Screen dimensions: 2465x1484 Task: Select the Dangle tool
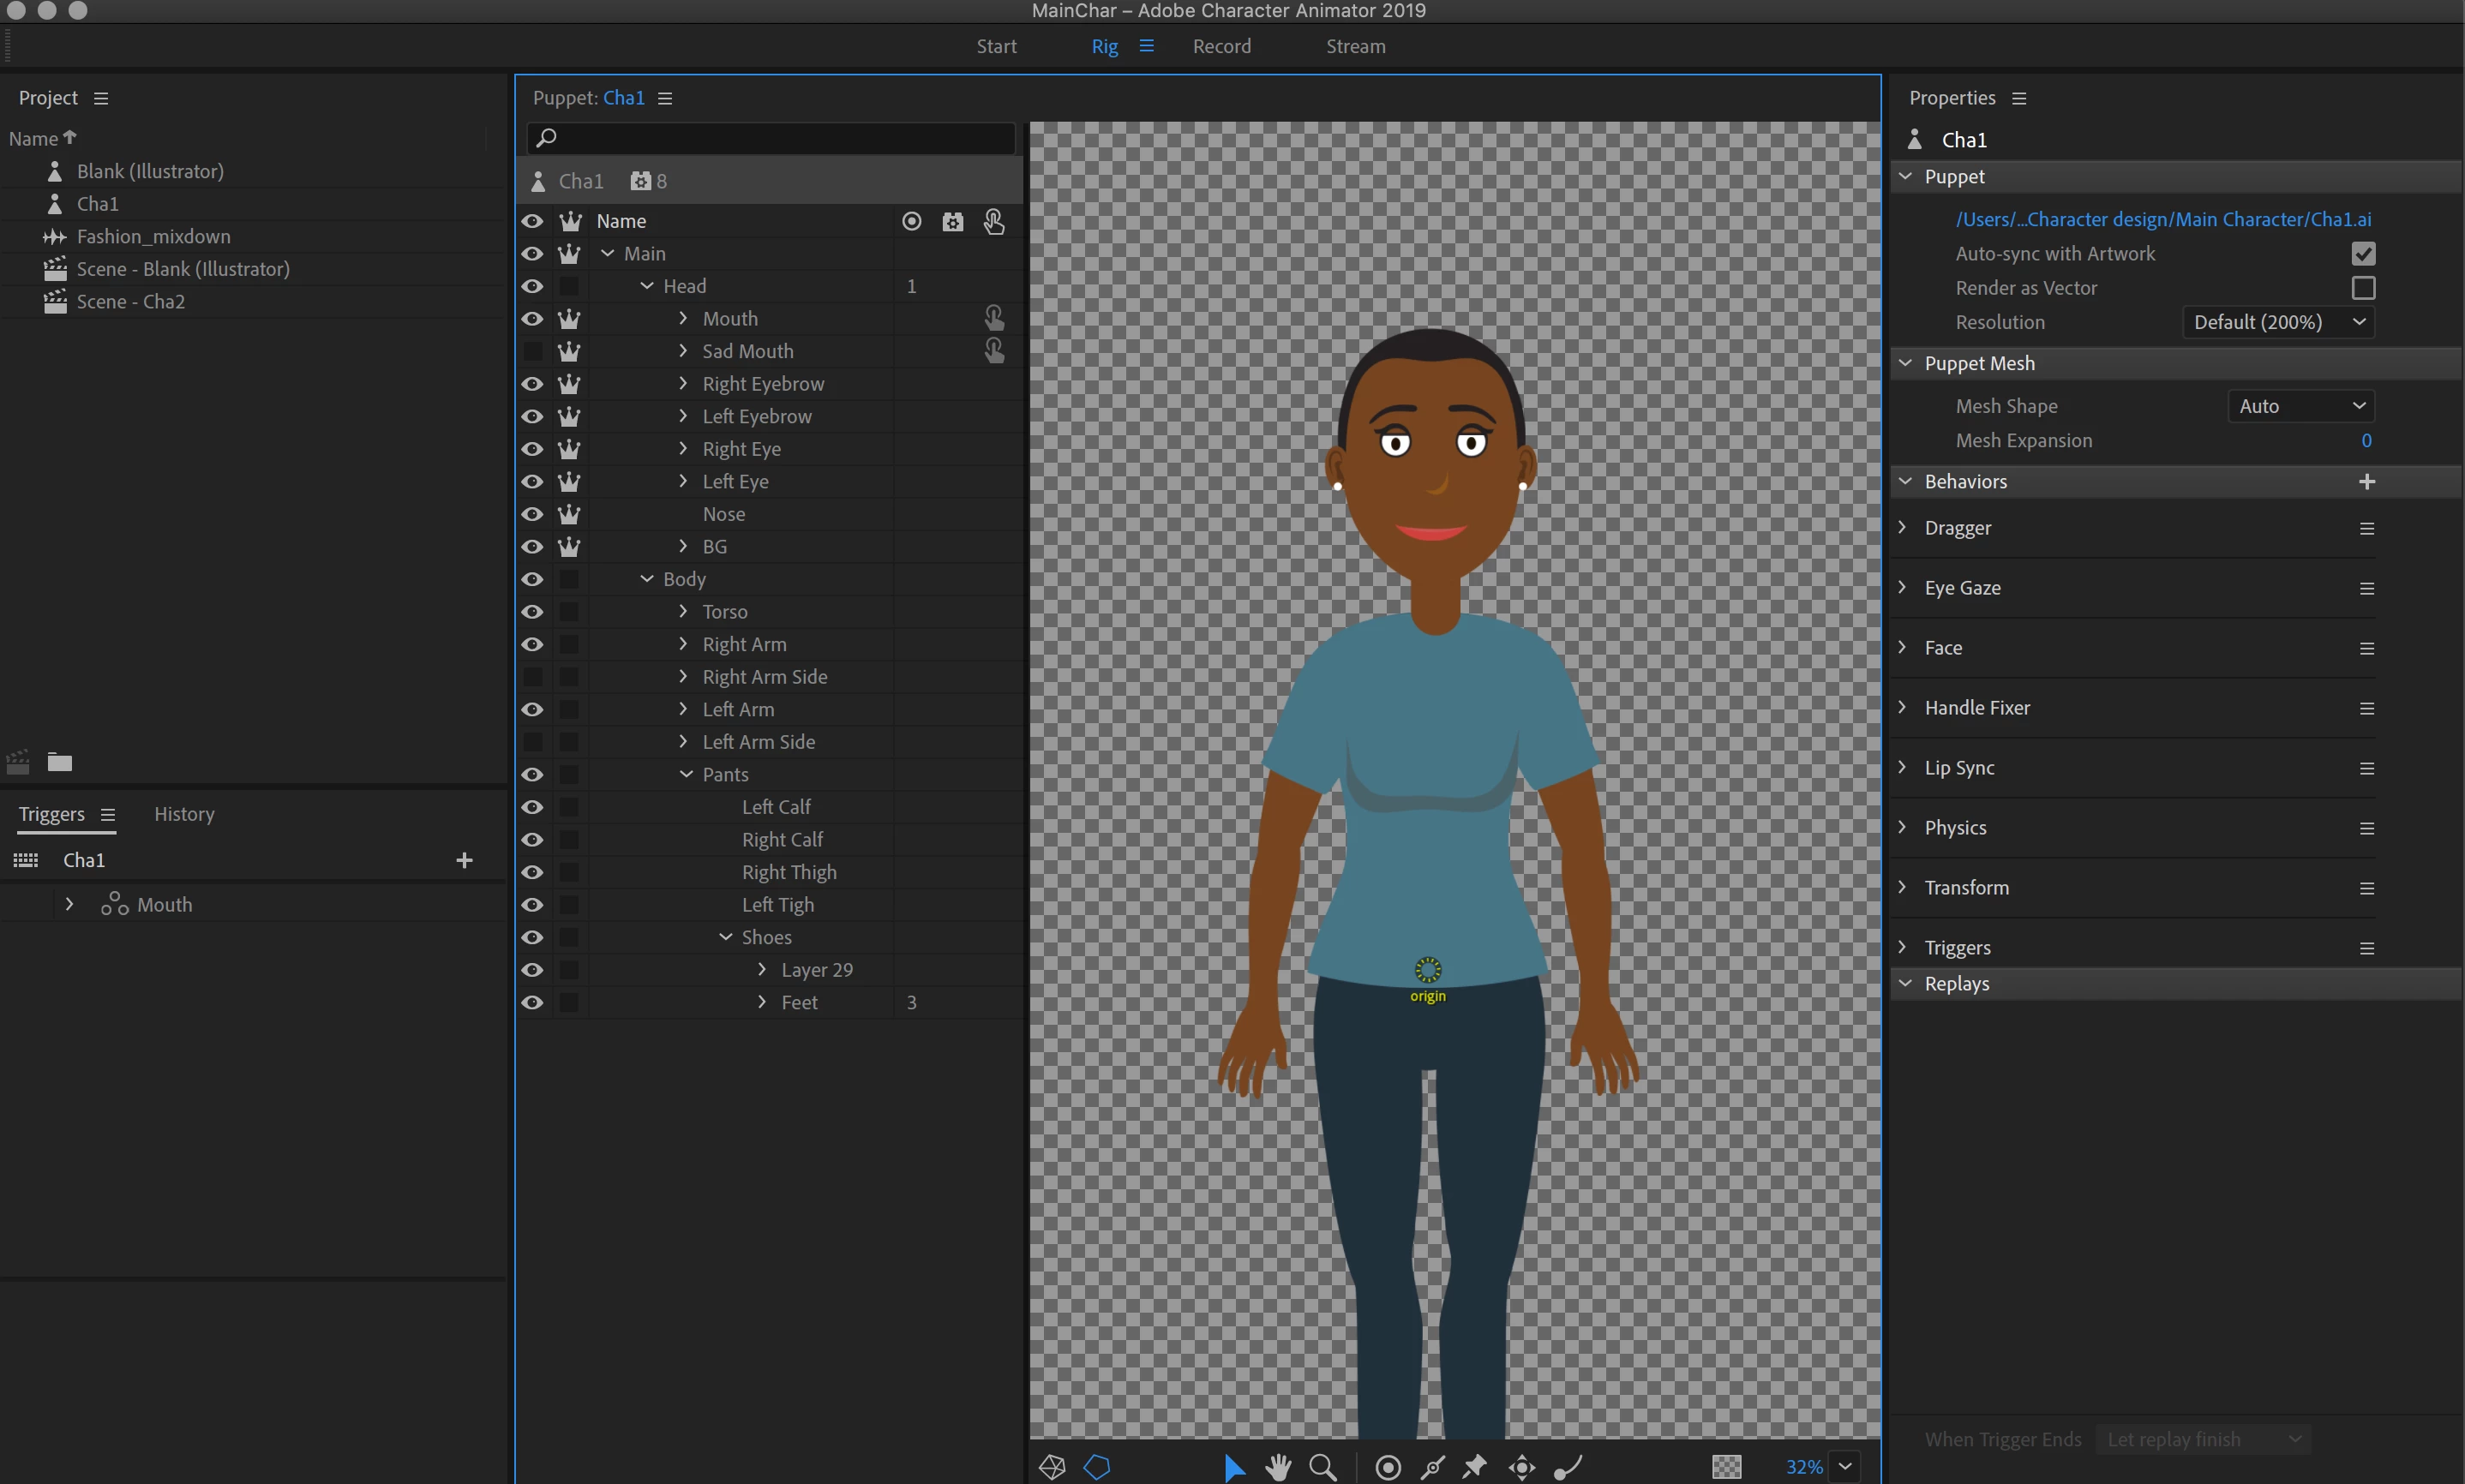pos(1567,1467)
